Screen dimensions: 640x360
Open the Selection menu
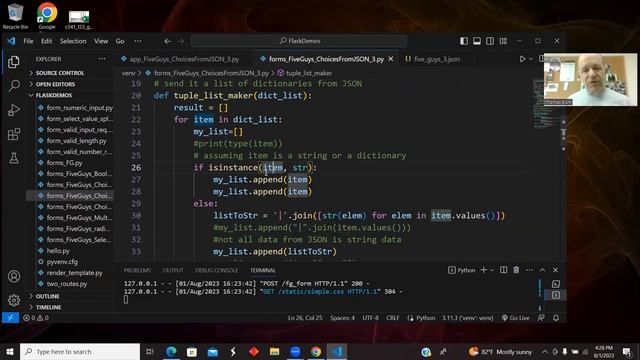tap(73, 41)
